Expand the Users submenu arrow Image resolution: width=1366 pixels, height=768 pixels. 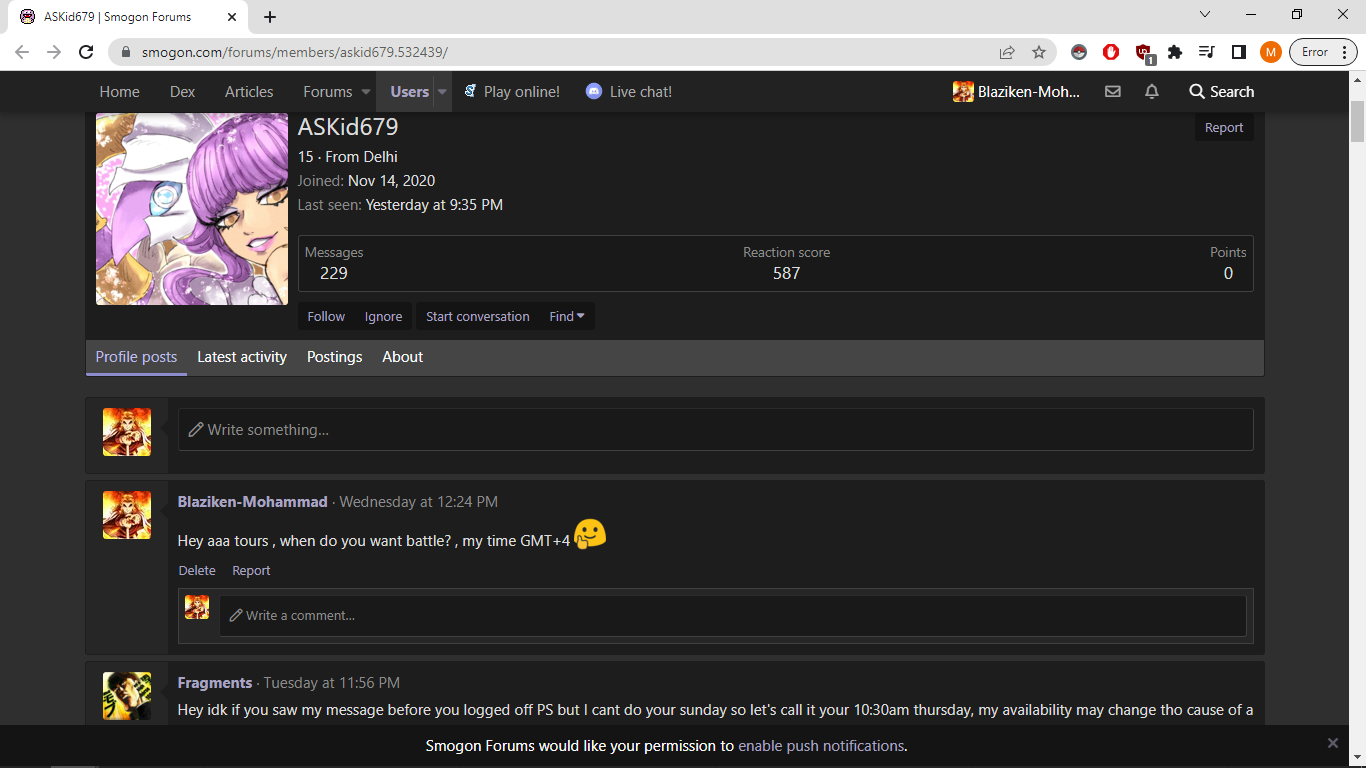[442, 92]
